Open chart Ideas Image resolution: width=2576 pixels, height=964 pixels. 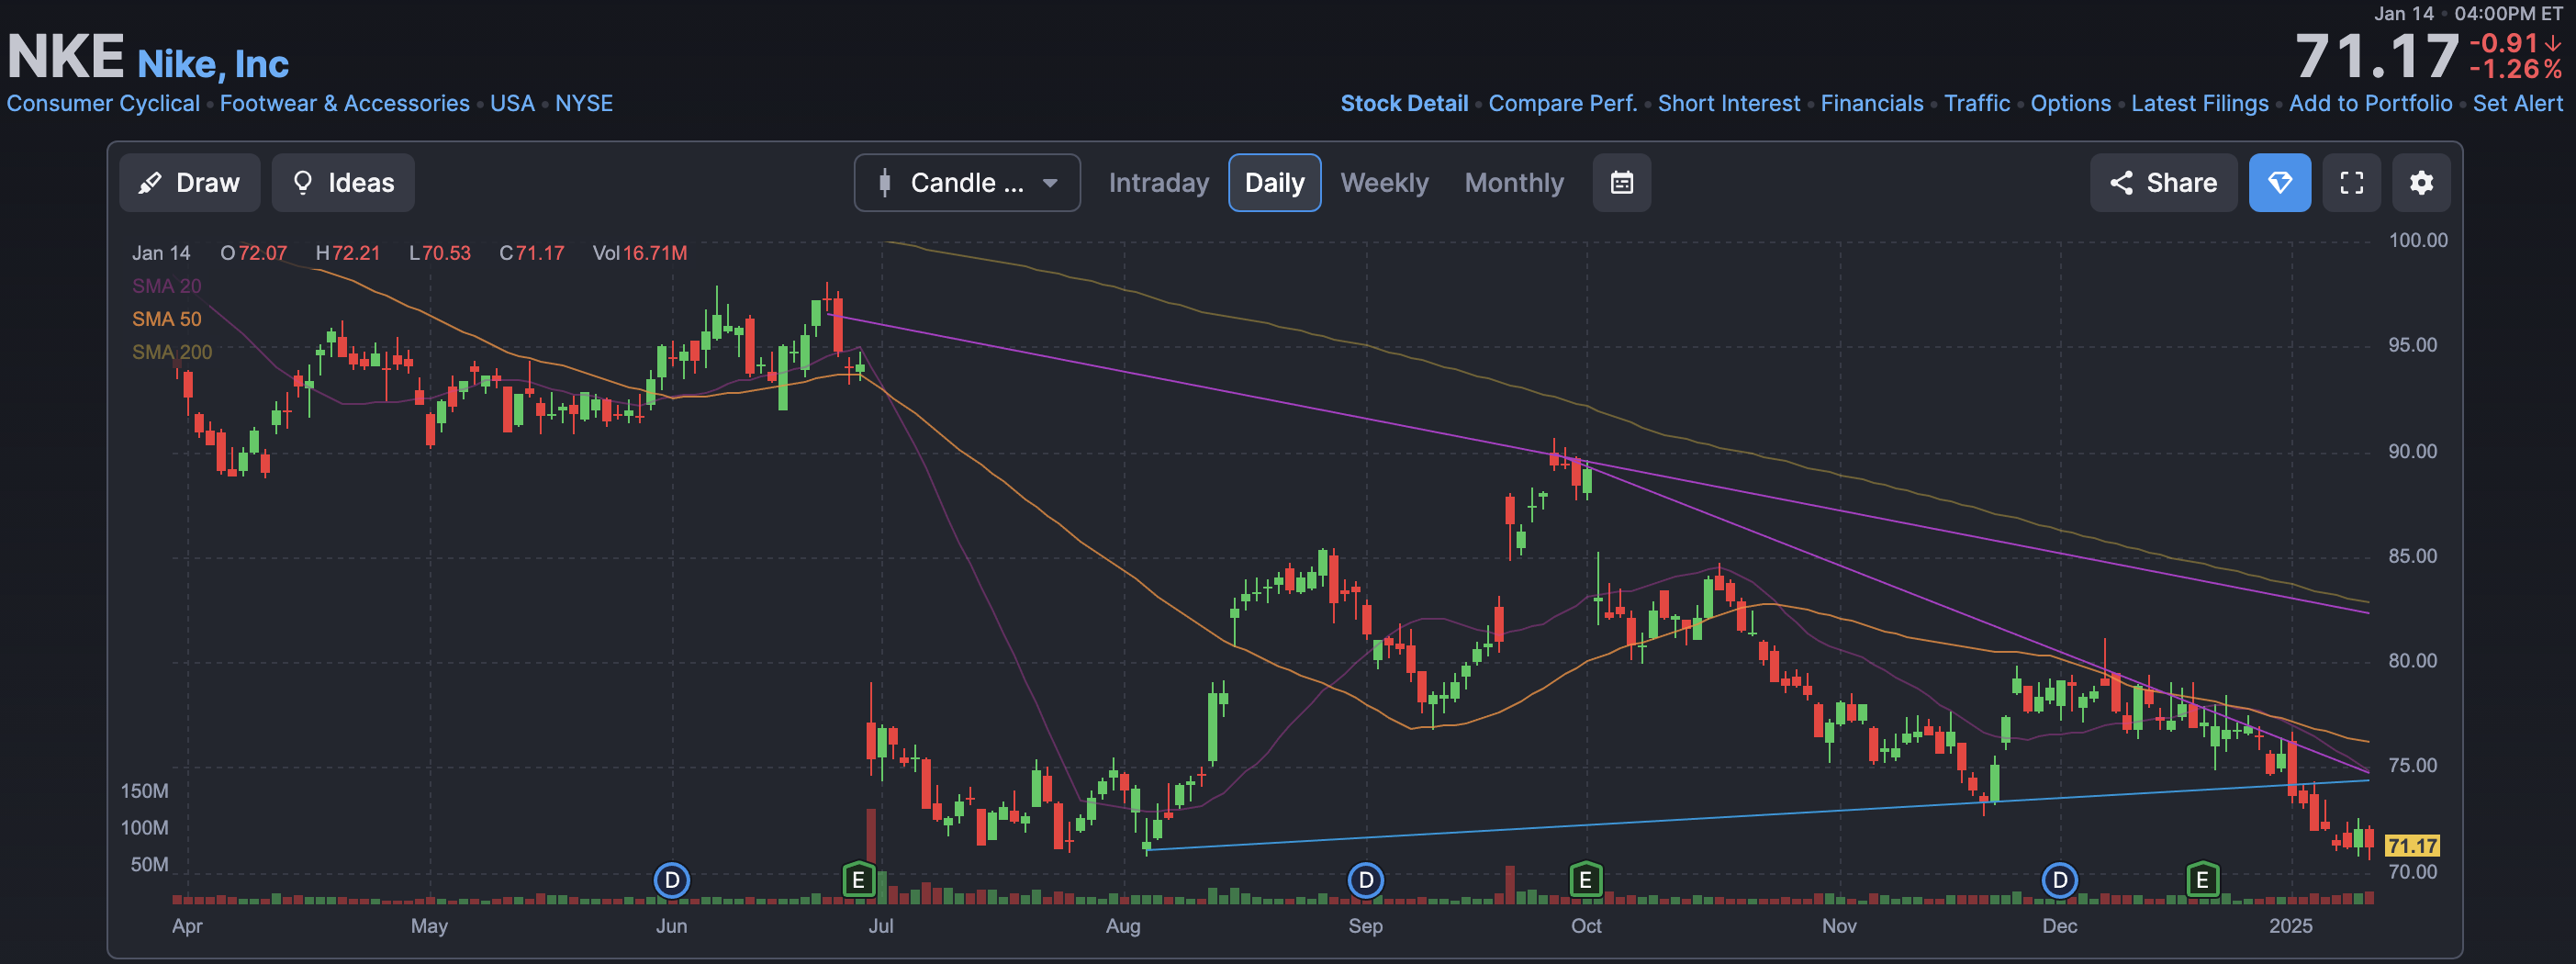[x=343, y=183]
